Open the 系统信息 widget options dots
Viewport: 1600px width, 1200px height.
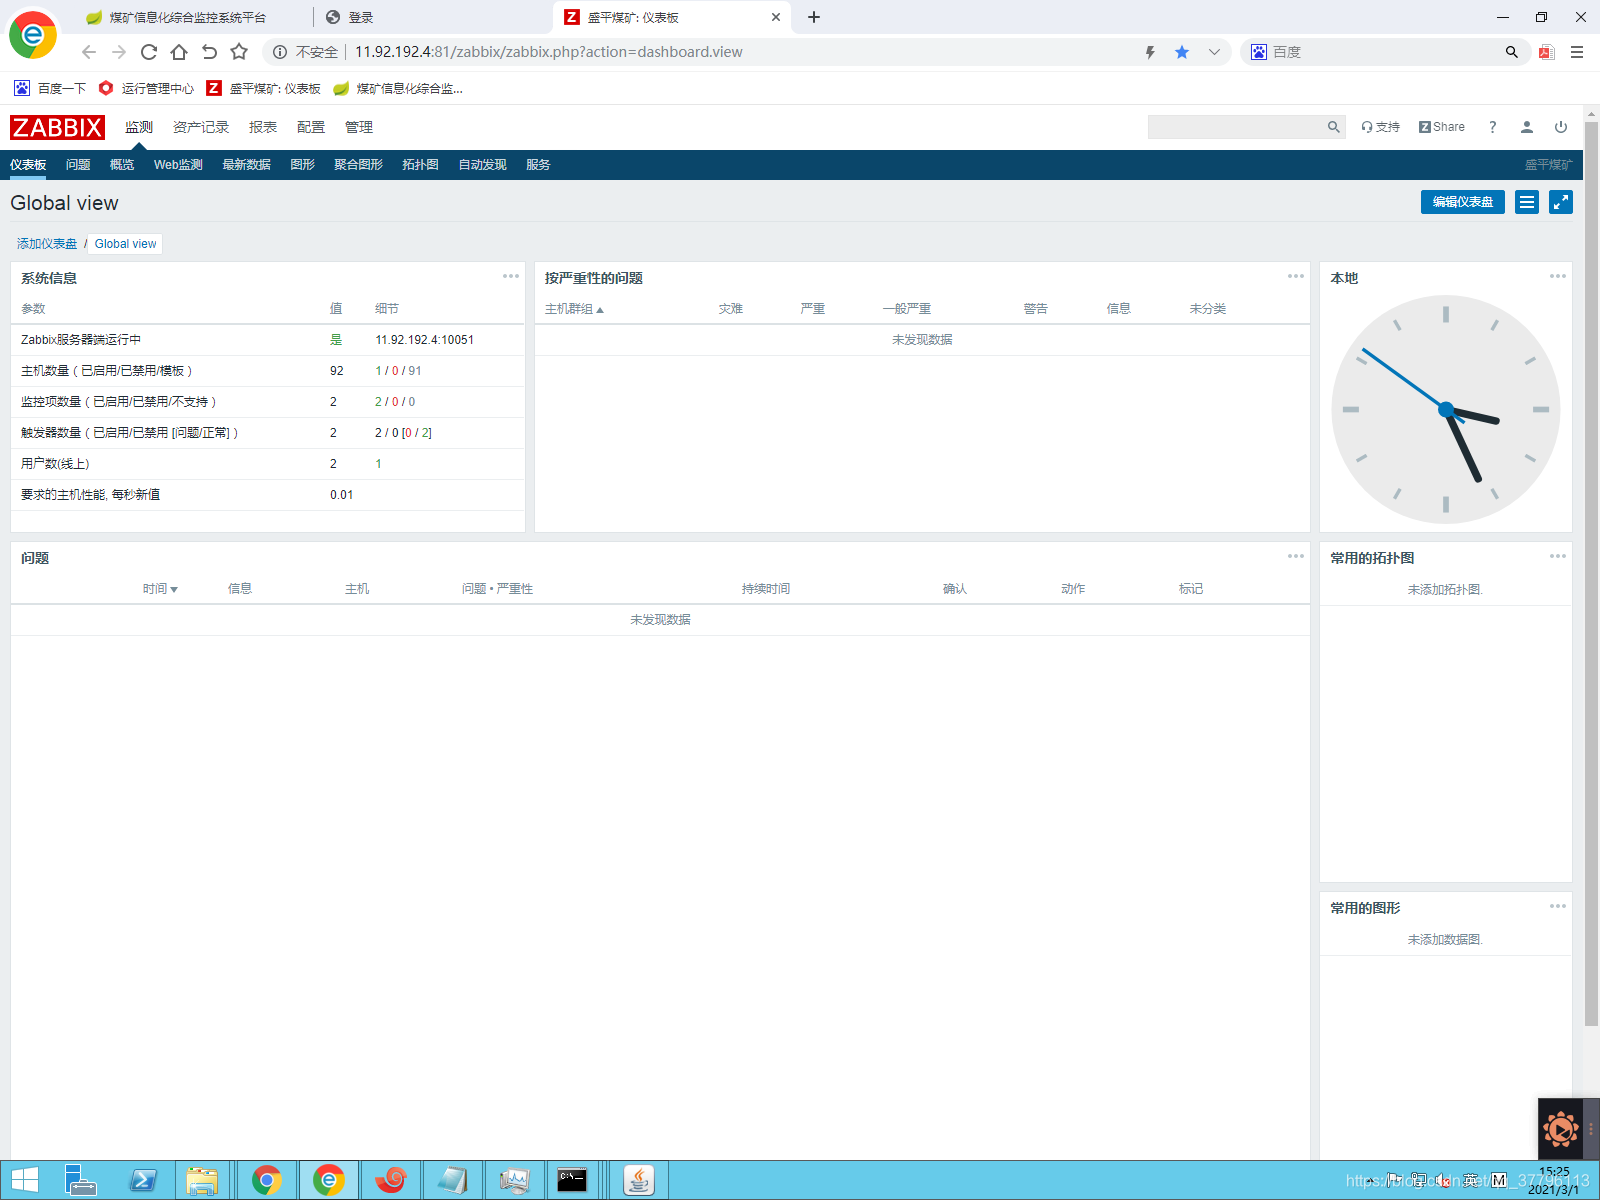[x=511, y=276]
